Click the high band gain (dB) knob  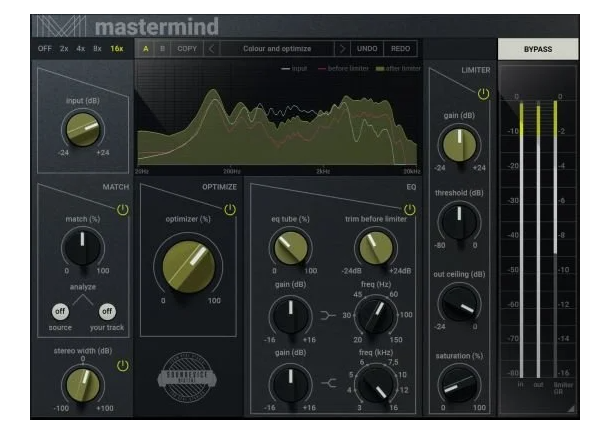tap(291, 384)
